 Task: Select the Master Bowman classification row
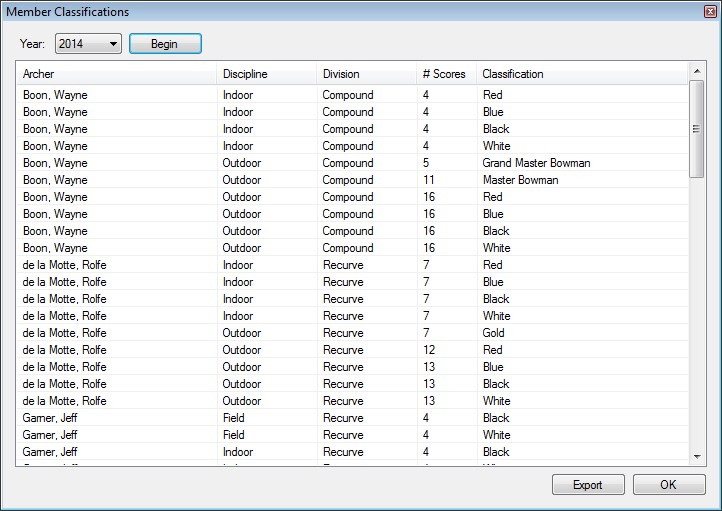(x=353, y=180)
